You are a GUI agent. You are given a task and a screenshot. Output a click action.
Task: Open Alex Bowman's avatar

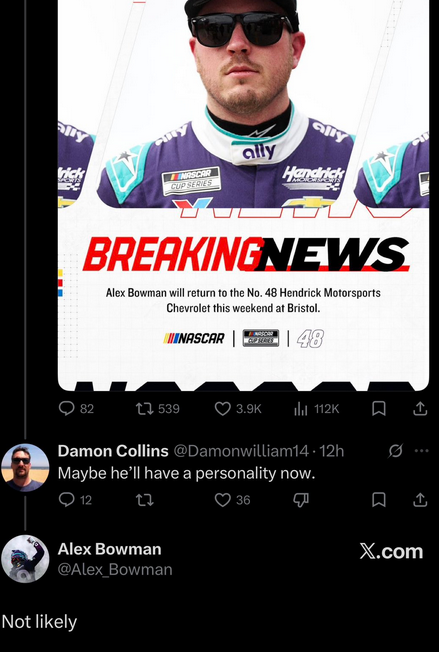(25, 559)
